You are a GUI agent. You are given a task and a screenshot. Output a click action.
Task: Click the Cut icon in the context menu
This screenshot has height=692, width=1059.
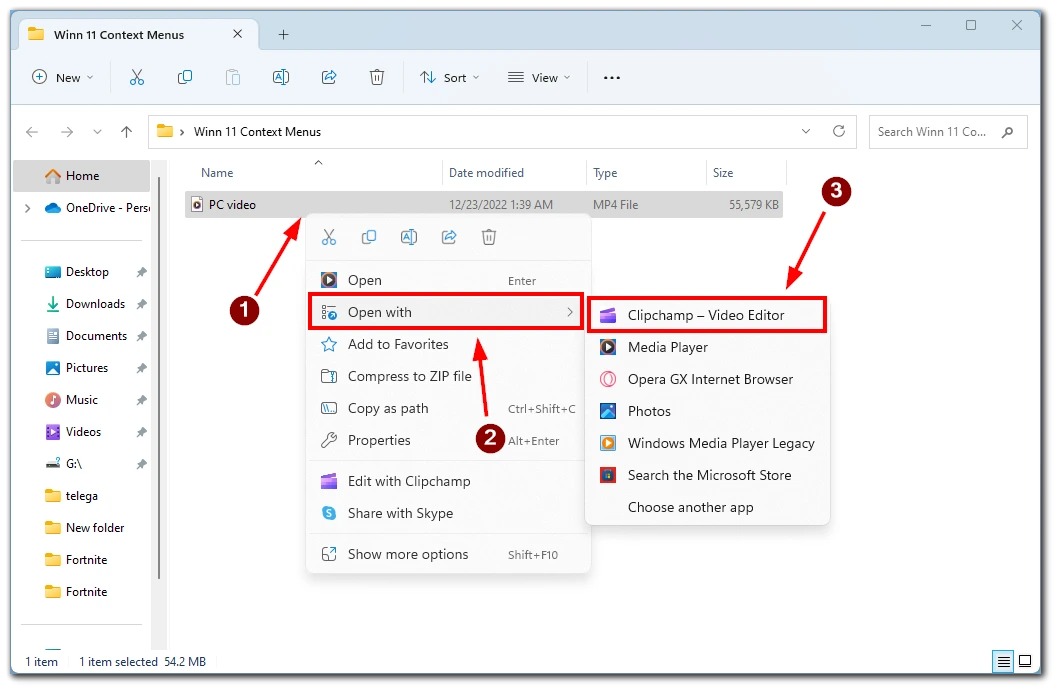pos(329,237)
